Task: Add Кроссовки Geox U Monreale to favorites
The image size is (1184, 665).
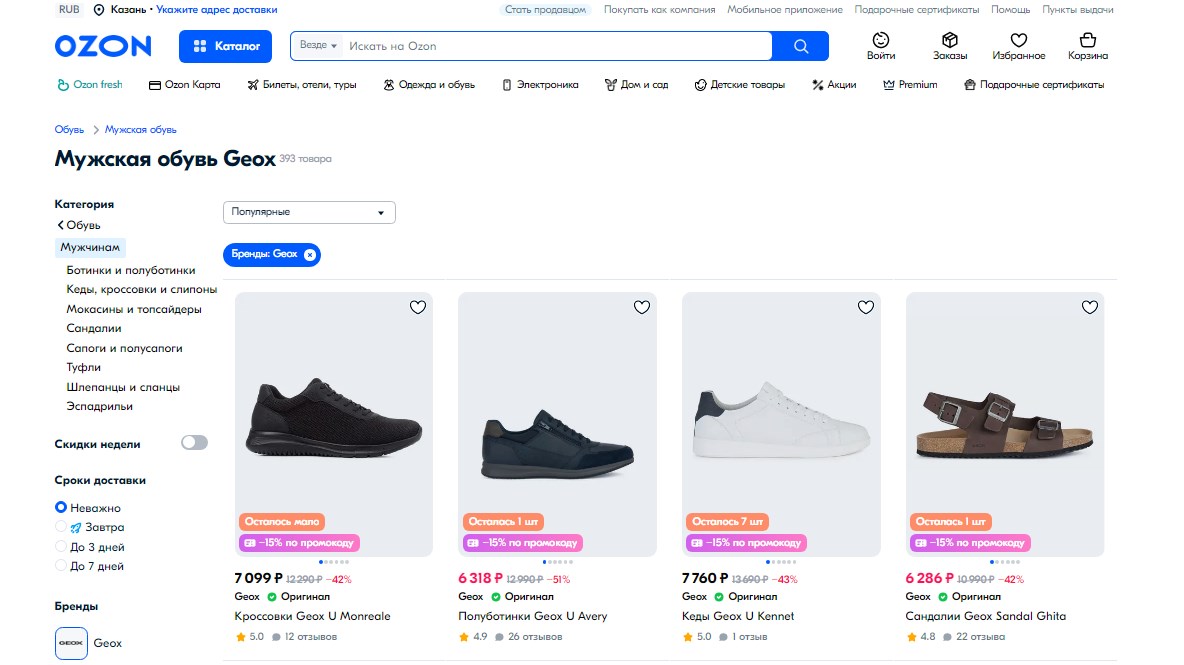Action: (x=418, y=307)
